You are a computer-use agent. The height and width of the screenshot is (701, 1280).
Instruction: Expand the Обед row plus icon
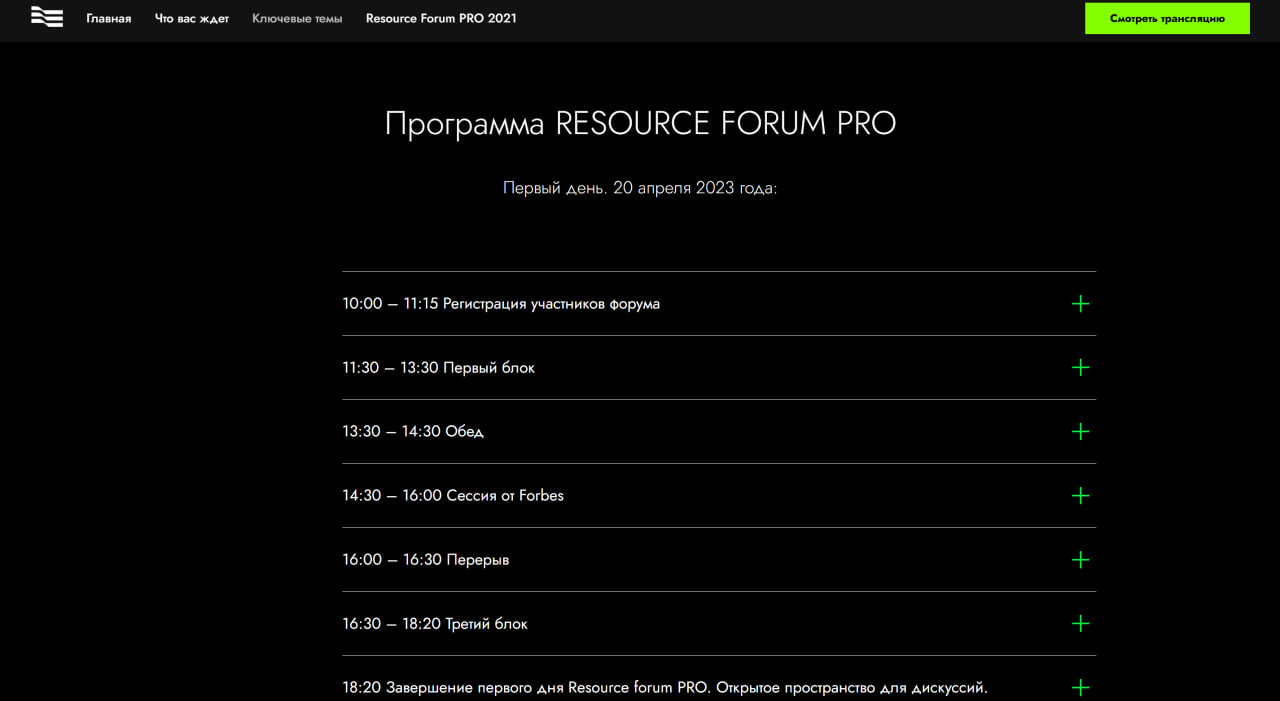[1080, 431]
